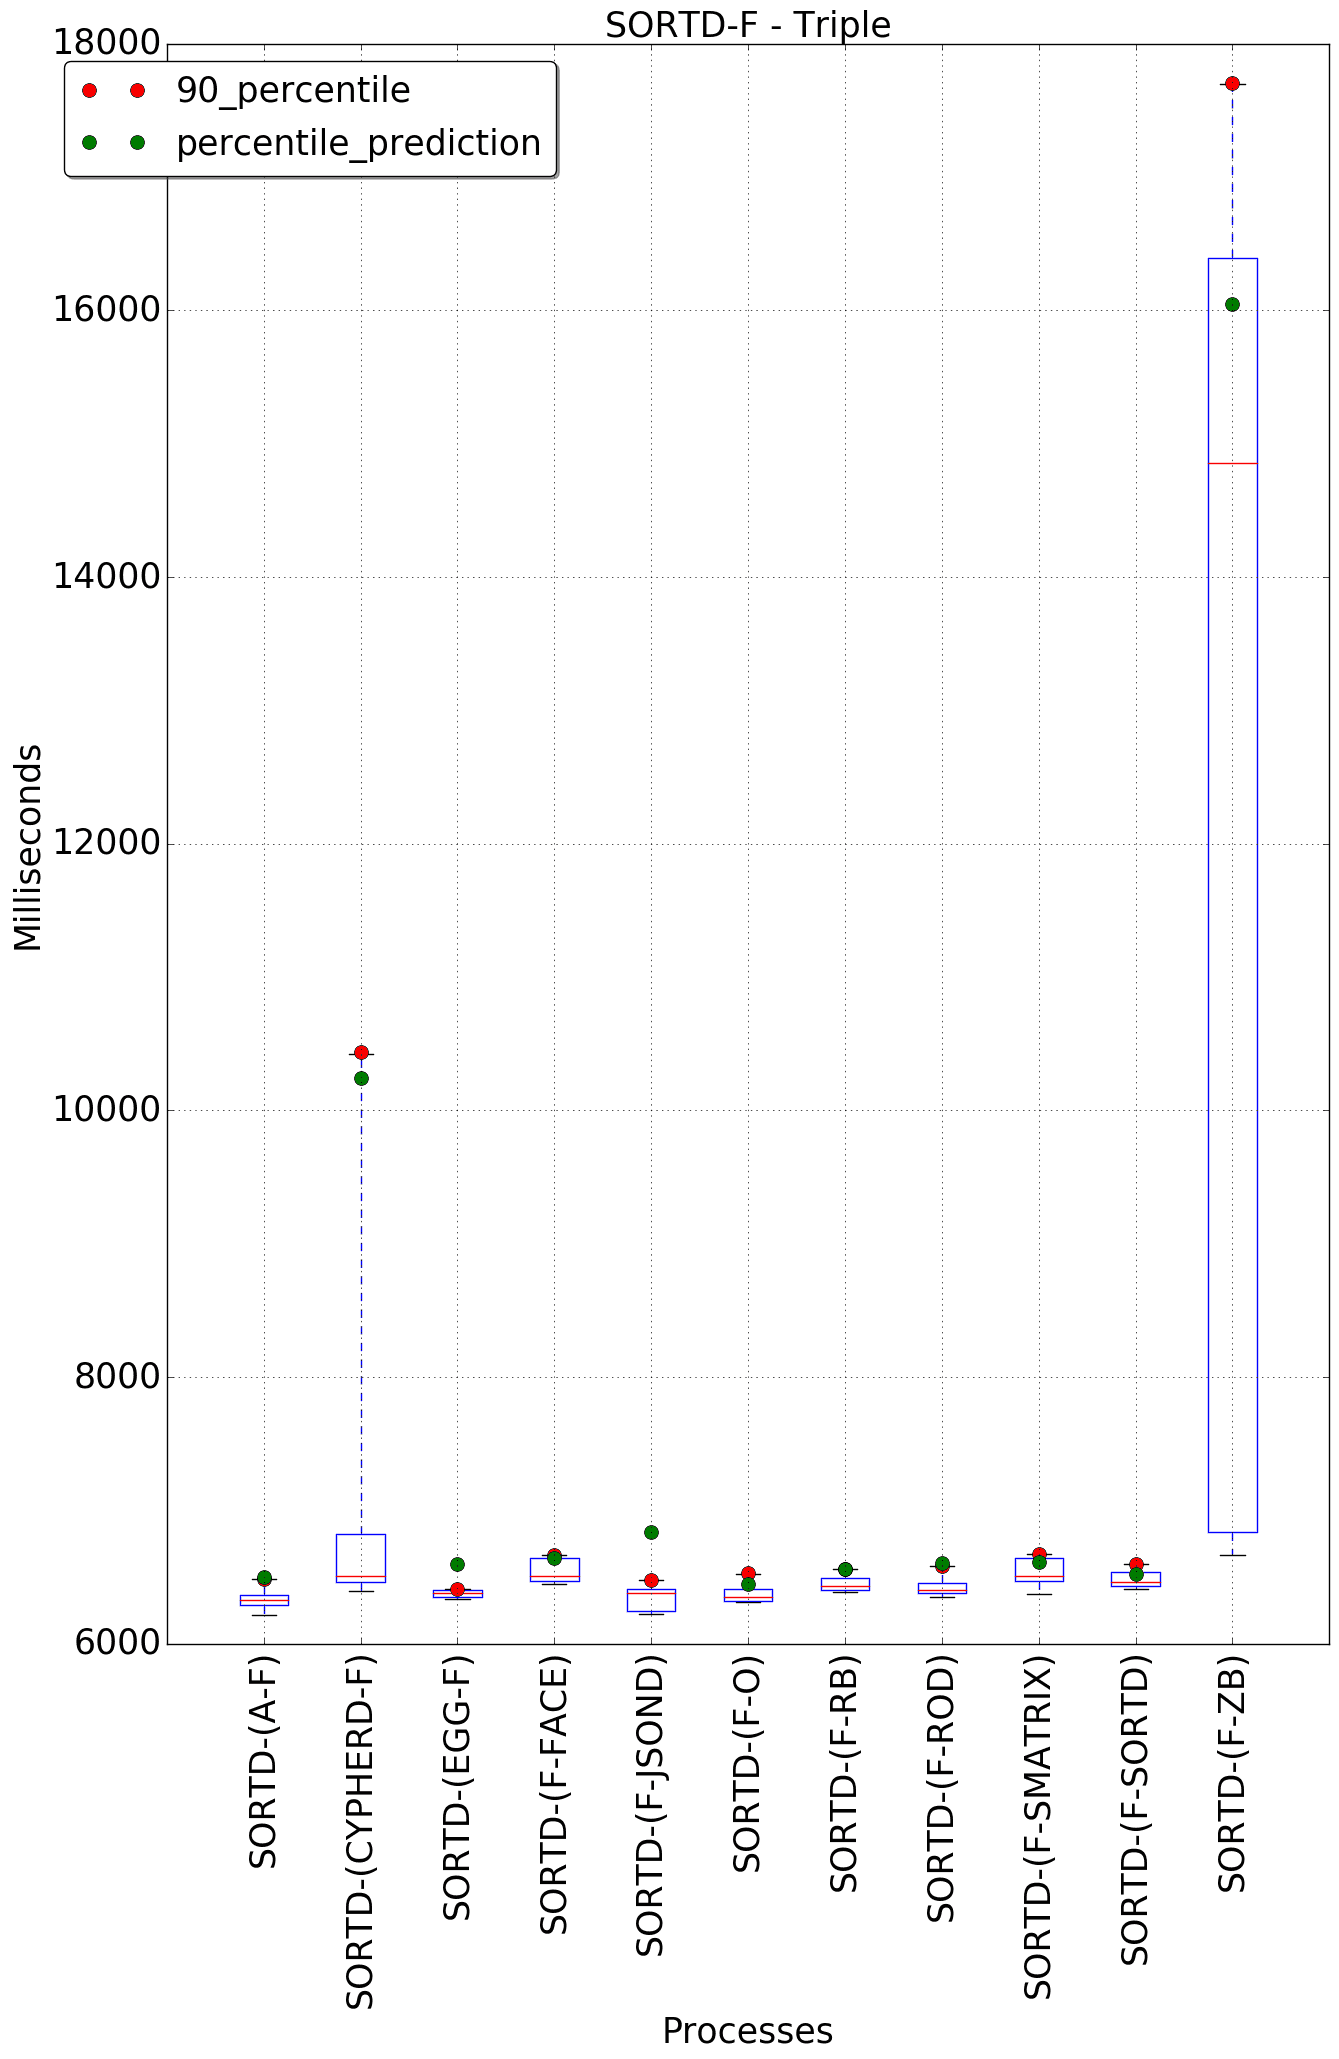Click the blue box of SORTD-(CYPHERD-F)

click(361, 1558)
